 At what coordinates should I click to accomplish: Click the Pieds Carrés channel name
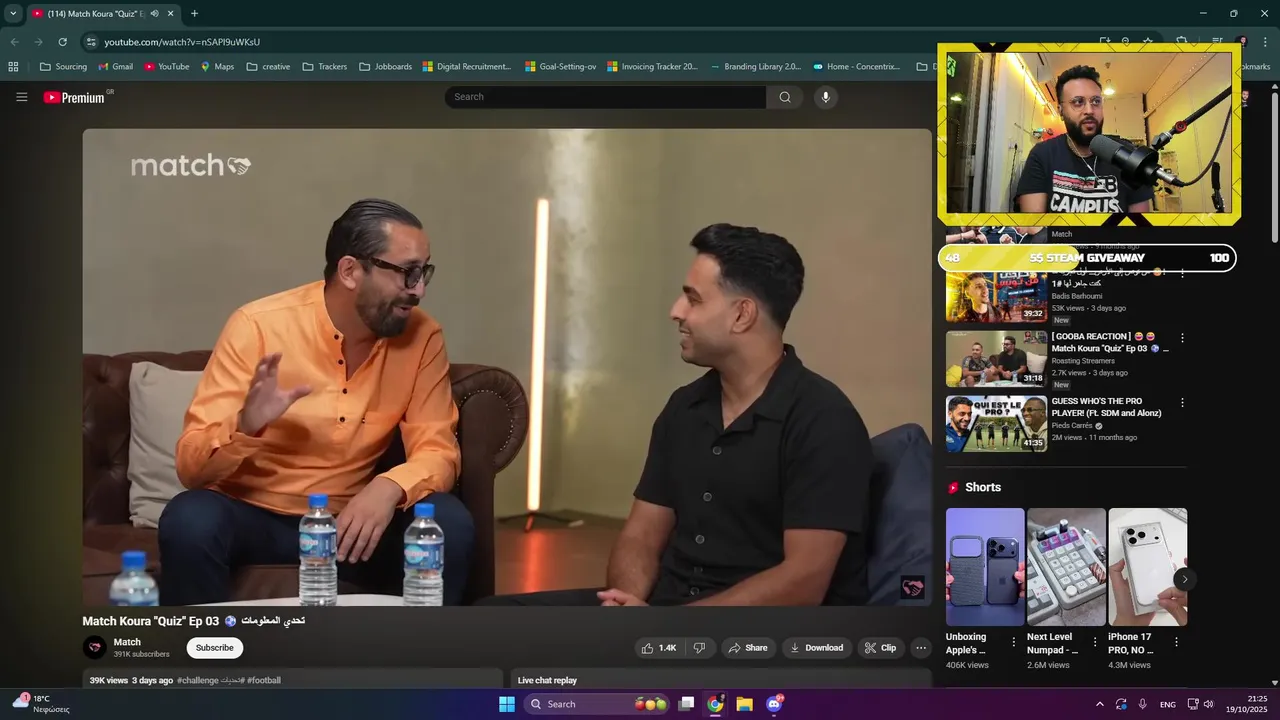1072,425
